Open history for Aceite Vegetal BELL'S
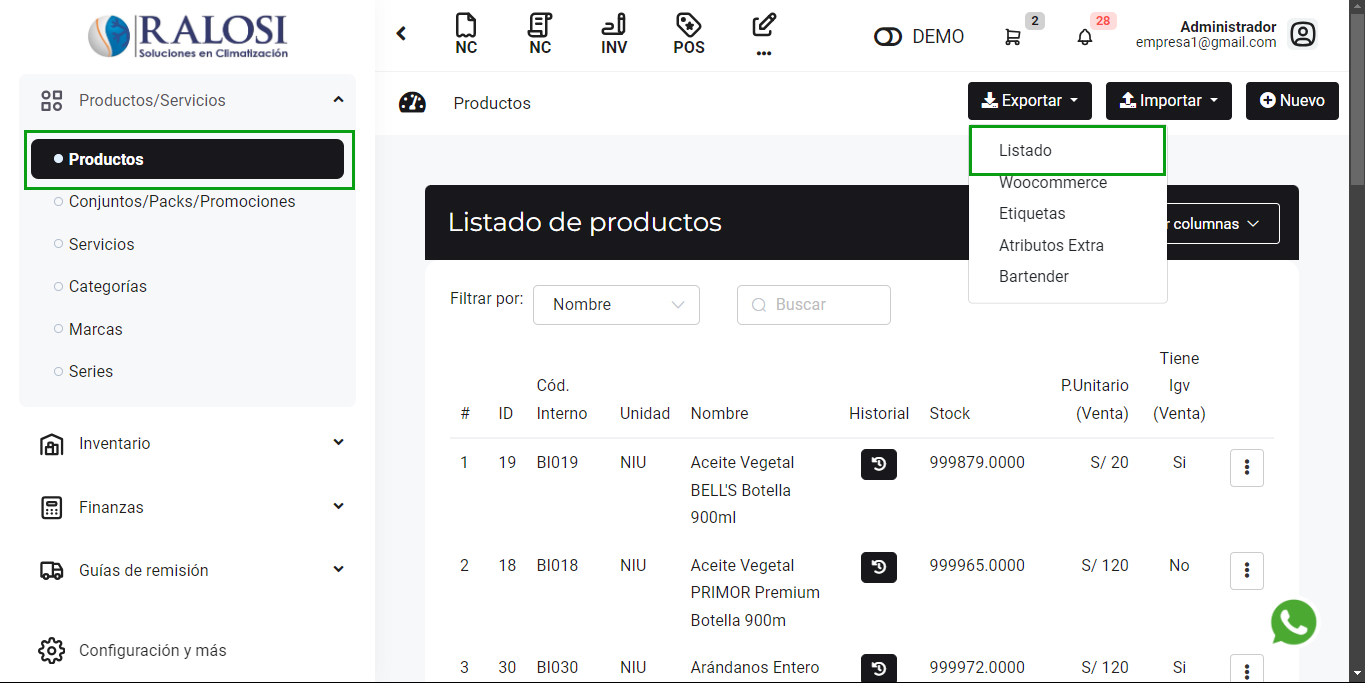This screenshot has height=683, width=1365. (x=878, y=464)
